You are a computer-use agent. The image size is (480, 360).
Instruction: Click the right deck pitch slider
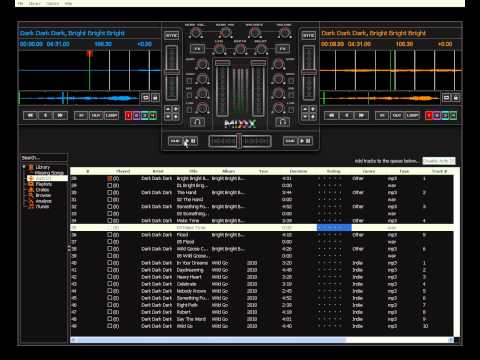pos(308,72)
